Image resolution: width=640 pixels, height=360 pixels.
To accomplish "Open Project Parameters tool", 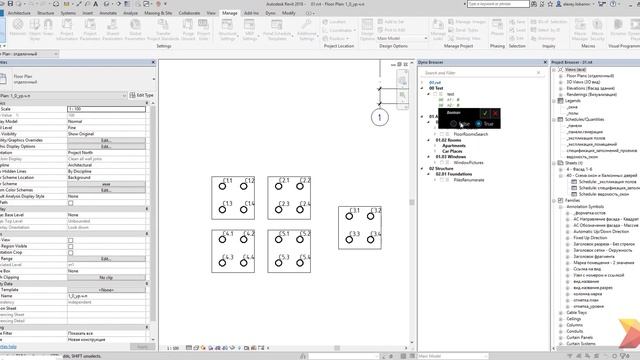I will click(x=90, y=29).
